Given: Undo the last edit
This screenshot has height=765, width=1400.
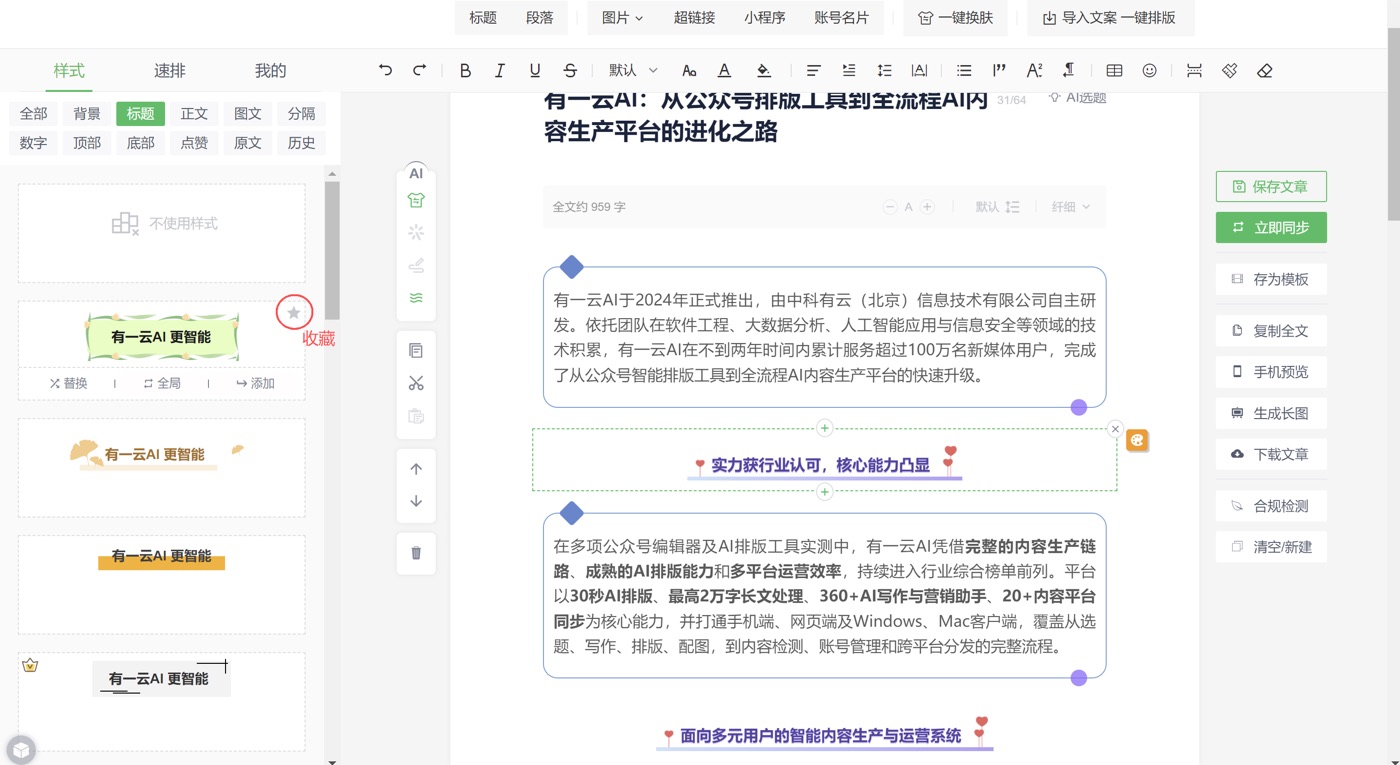Looking at the screenshot, I should click(x=385, y=70).
